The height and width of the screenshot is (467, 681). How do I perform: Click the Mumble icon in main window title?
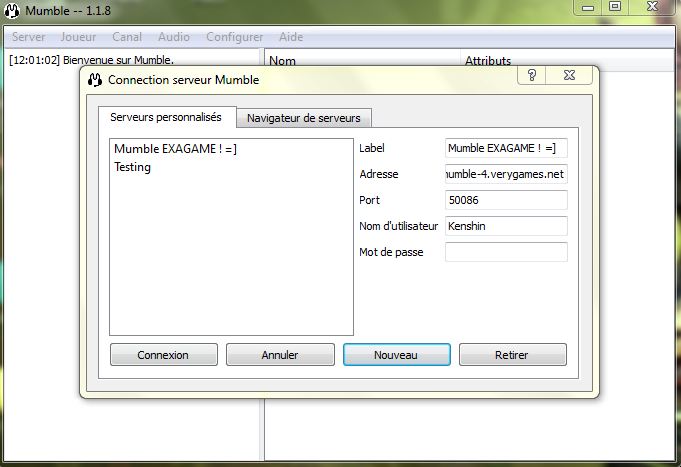pyautogui.click(x=12, y=10)
